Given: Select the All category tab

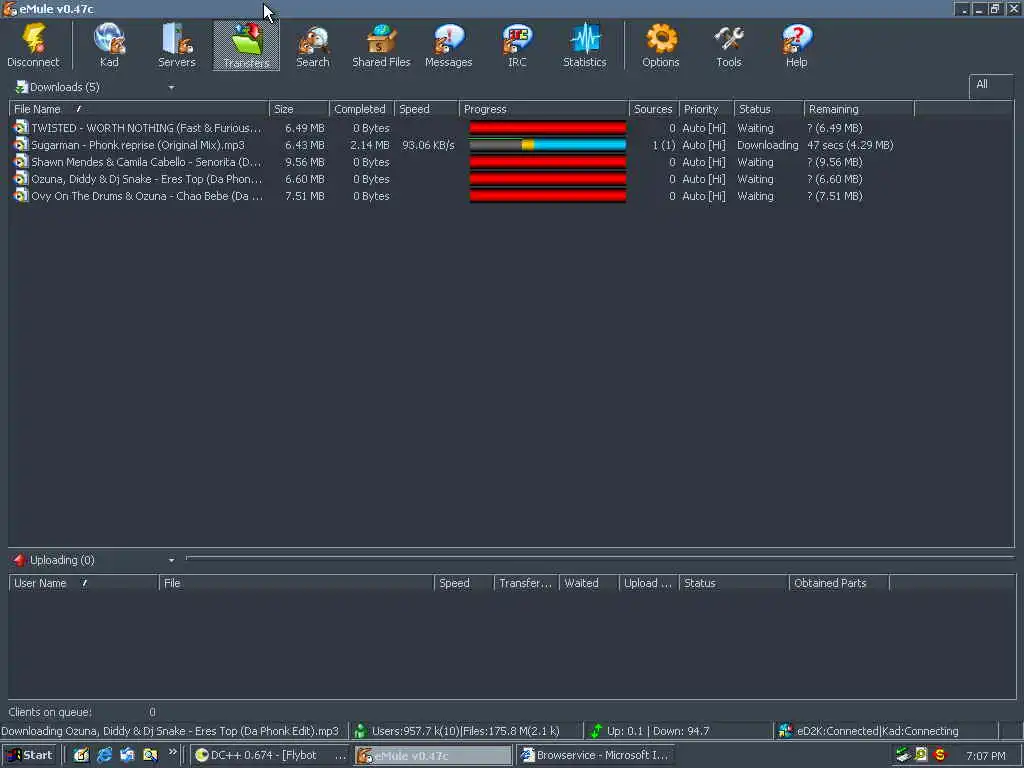Looking at the screenshot, I should [x=990, y=86].
